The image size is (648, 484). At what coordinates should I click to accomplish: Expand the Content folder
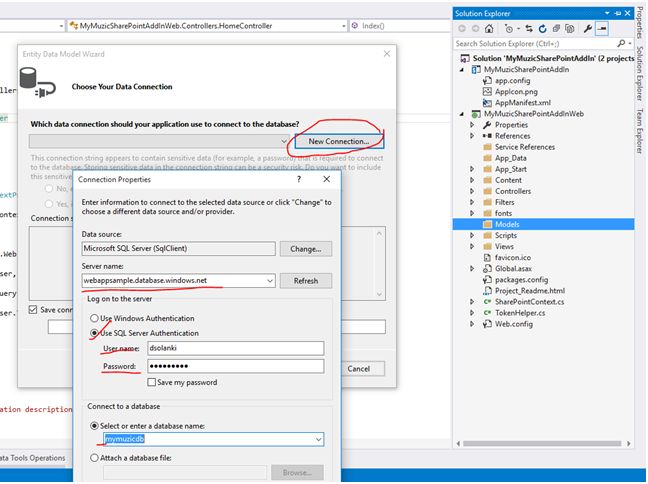[x=472, y=180]
